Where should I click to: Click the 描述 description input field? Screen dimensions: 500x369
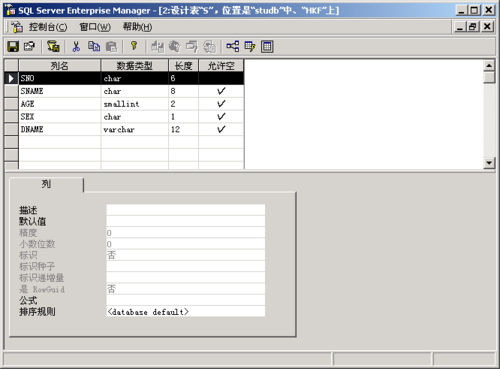186,210
